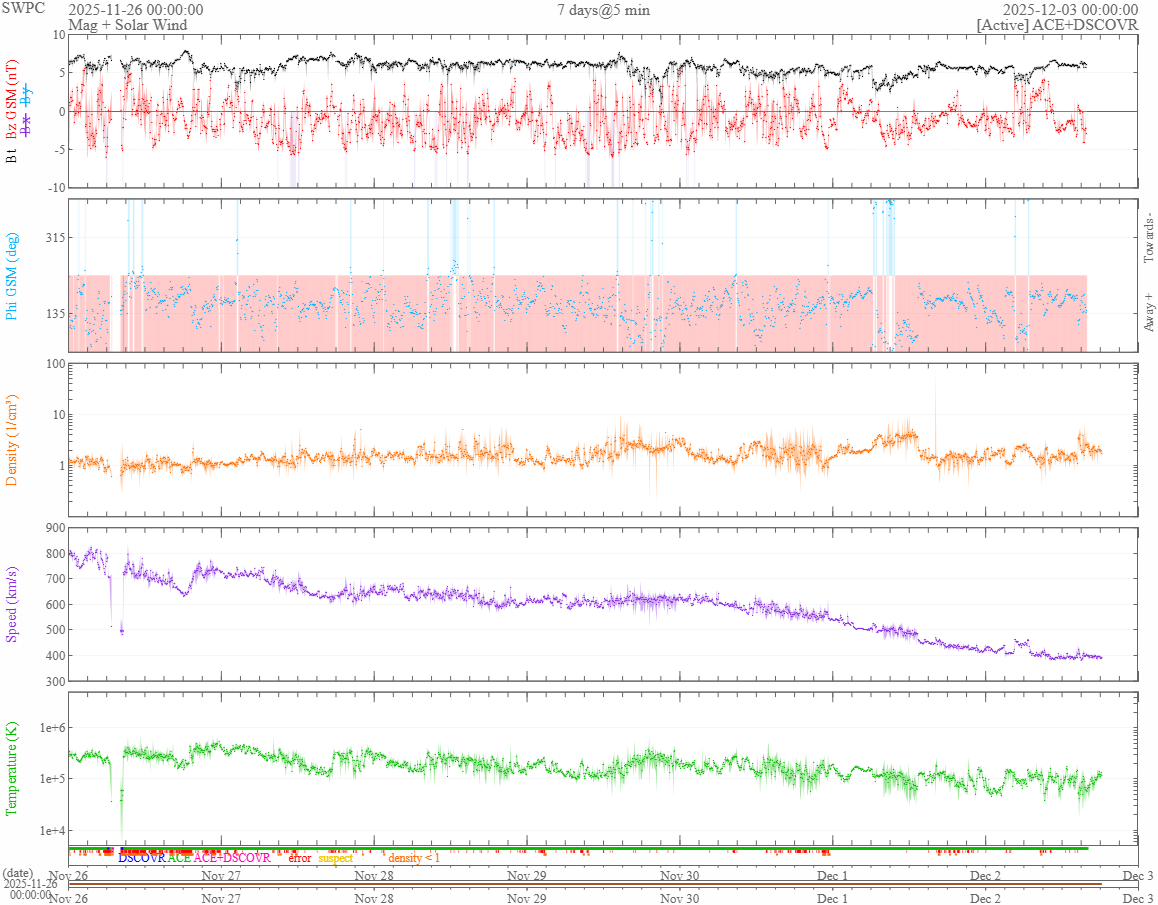This screenshot has width=1158, height=905.
Task: Open the '[Active] ACE+DSCOVR' source selector
Action: coord(1057,25)
